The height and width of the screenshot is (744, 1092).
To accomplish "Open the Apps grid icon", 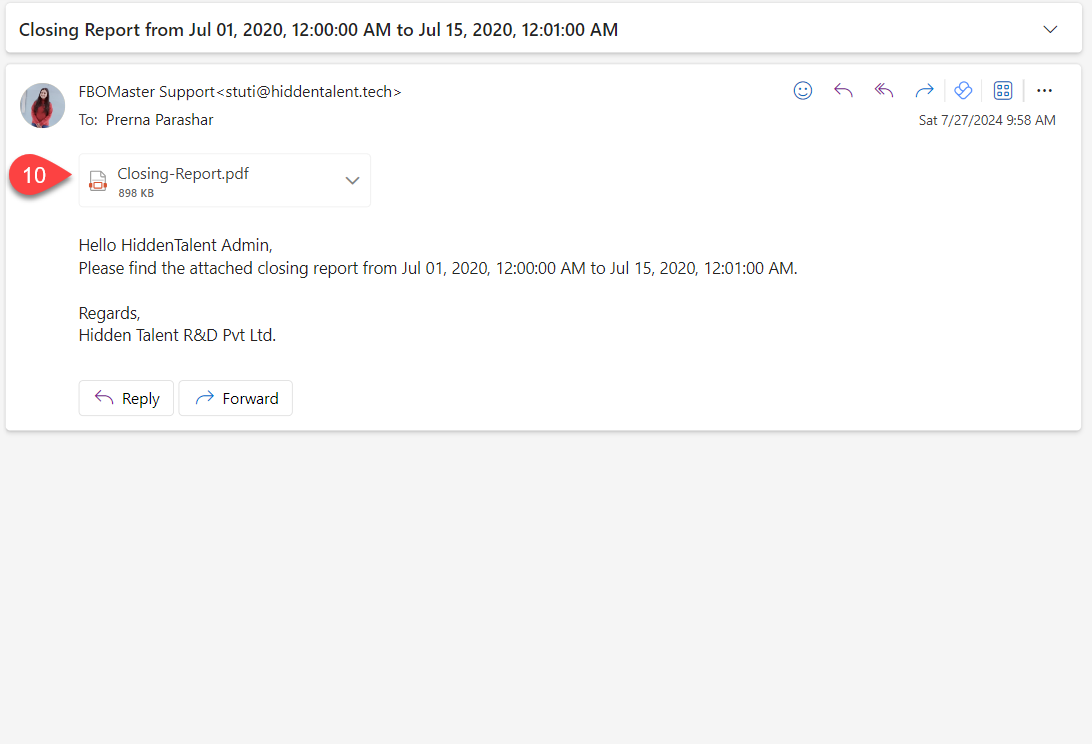I will (1003, 91).
